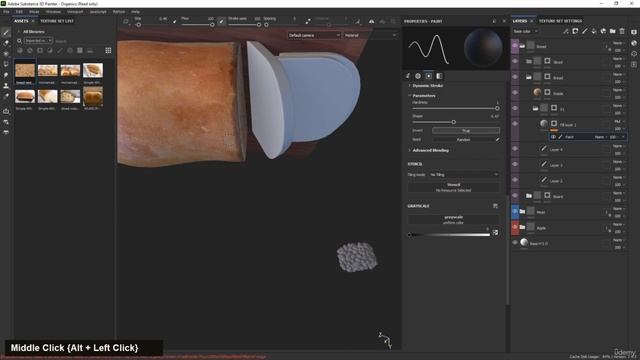This screenshot has height=360, width=640.
Task: Open the File menu
Action: (x=6, y=12)
